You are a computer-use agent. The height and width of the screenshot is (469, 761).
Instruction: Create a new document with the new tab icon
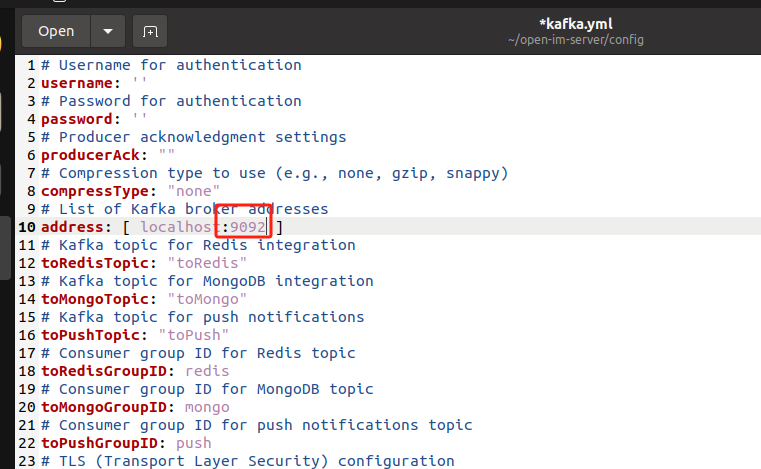click(150, 31)
